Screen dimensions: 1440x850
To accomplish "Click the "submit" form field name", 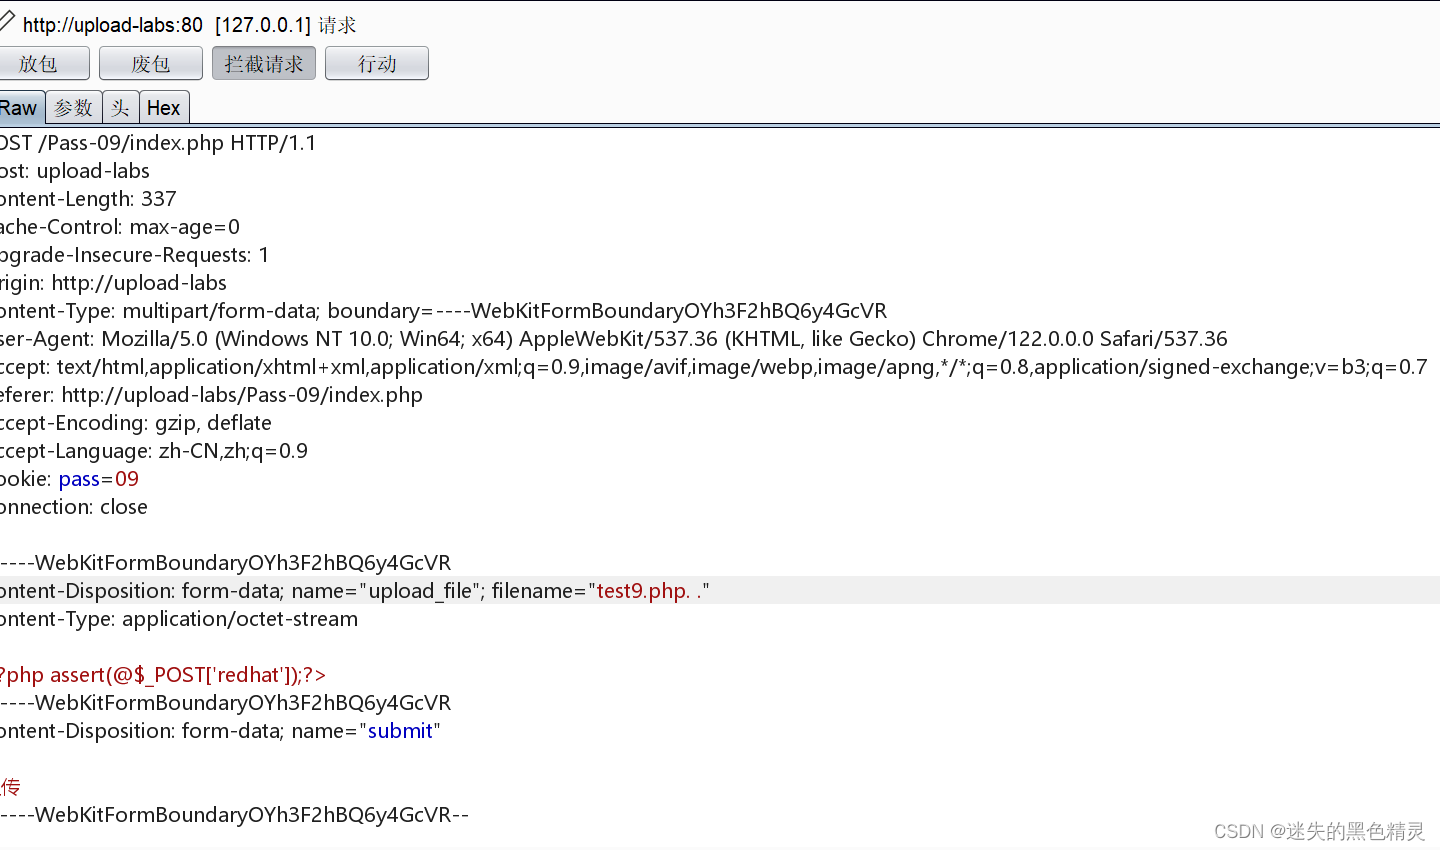I will click(x=400, y=731).
